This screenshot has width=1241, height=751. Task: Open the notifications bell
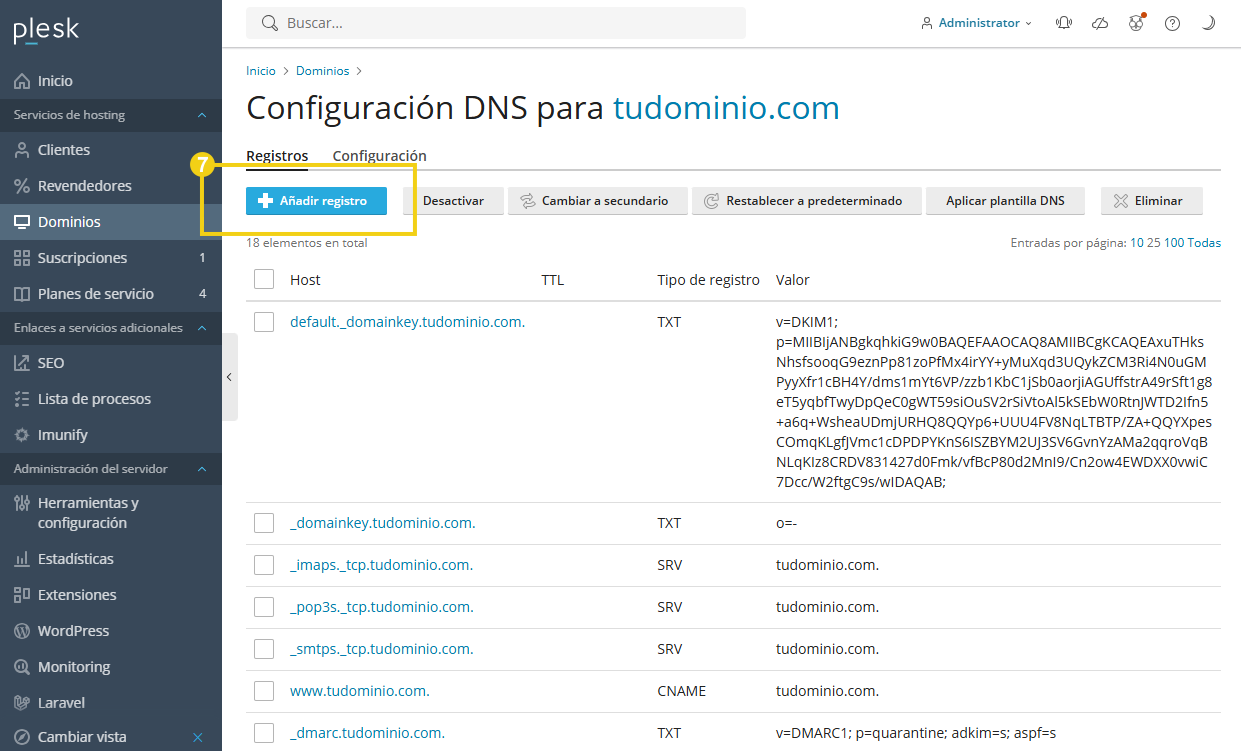click(1064, 22)
